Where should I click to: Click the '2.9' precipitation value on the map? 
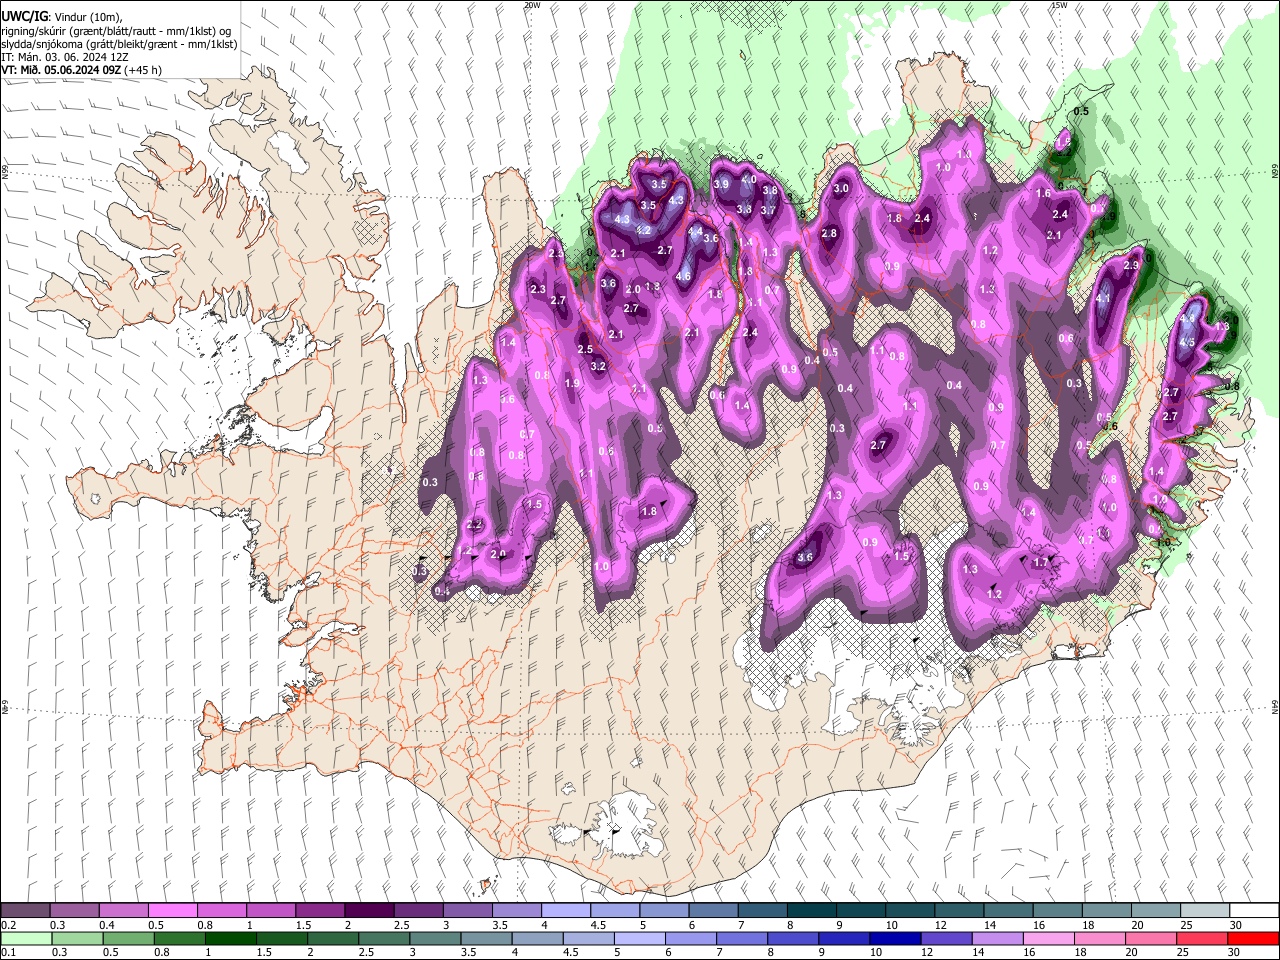pyautogui.click(x=1132, y=266)
